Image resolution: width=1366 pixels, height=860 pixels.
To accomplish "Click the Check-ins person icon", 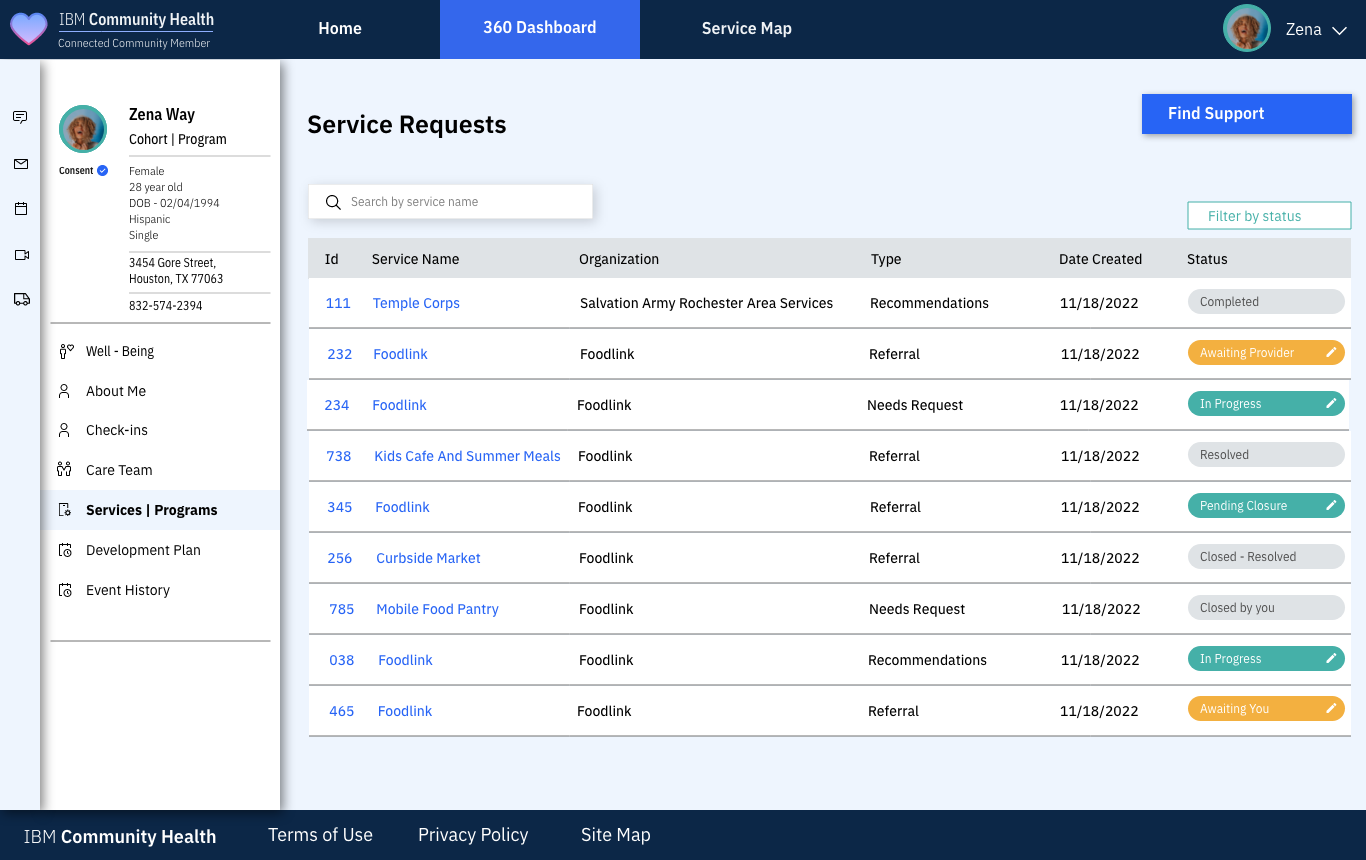I will pos(64,430).
